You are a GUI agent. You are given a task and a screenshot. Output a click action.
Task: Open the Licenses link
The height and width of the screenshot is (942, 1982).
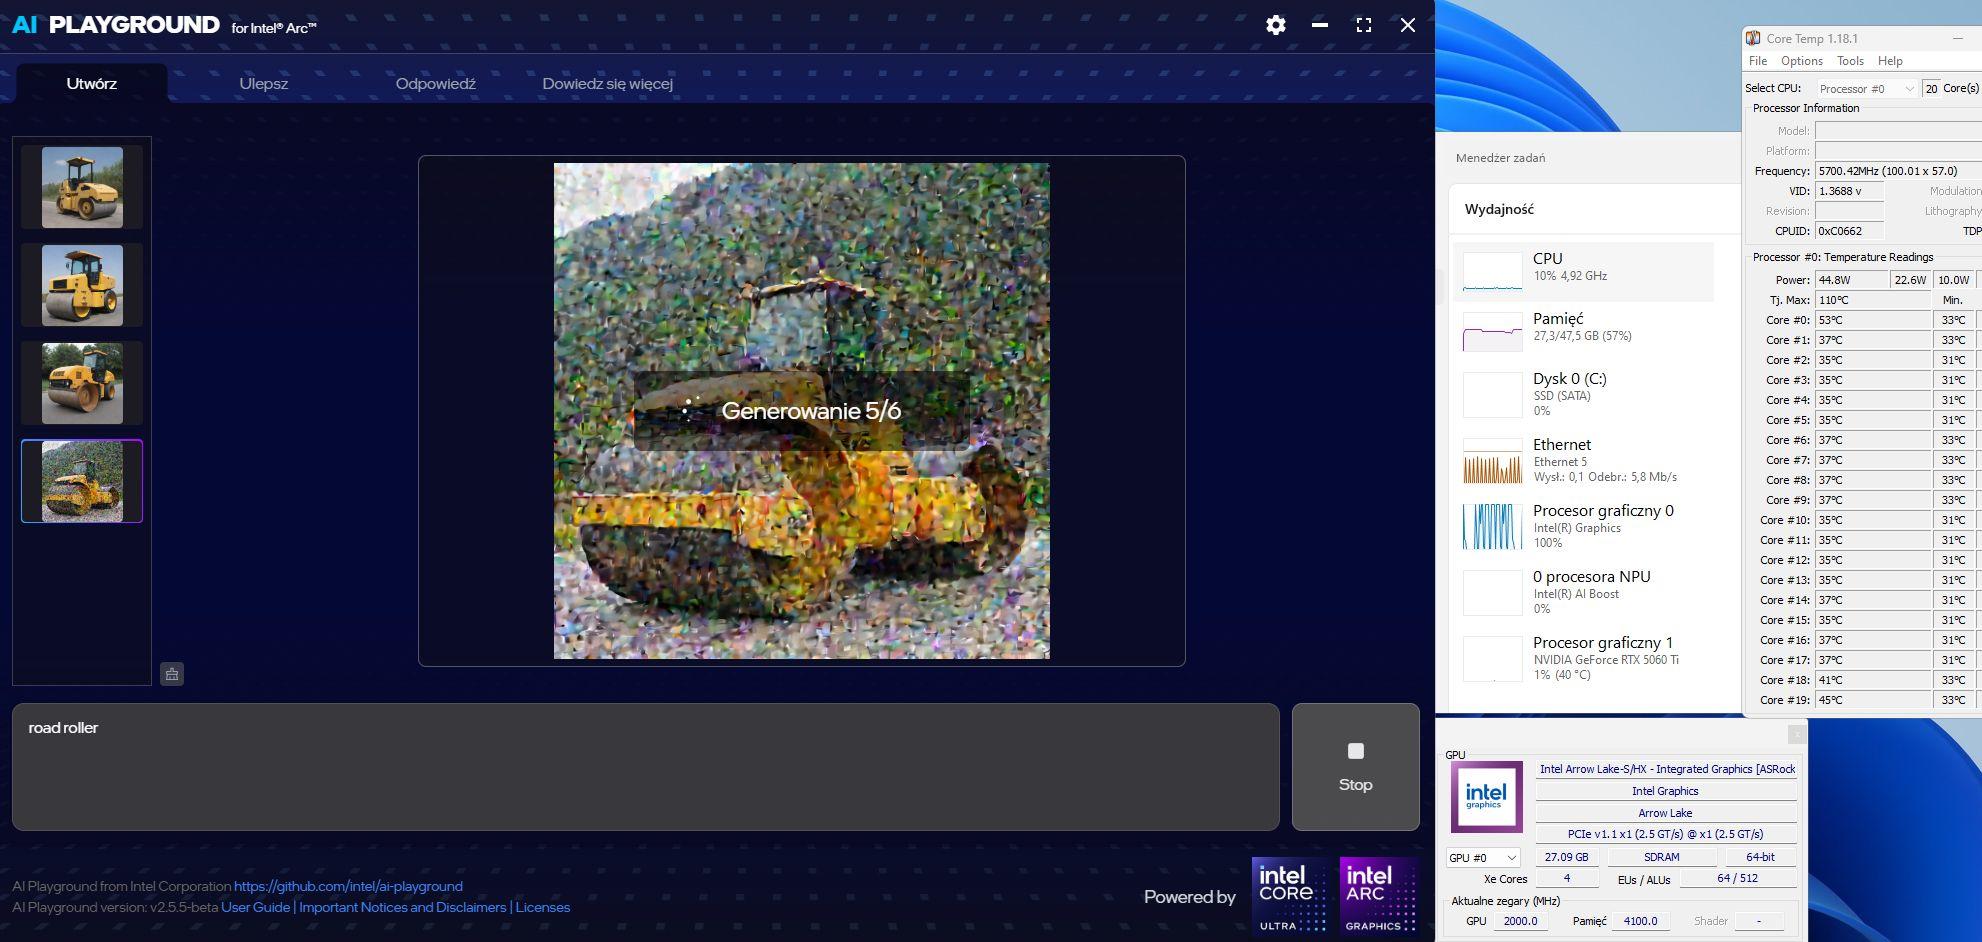click(543, 907)
